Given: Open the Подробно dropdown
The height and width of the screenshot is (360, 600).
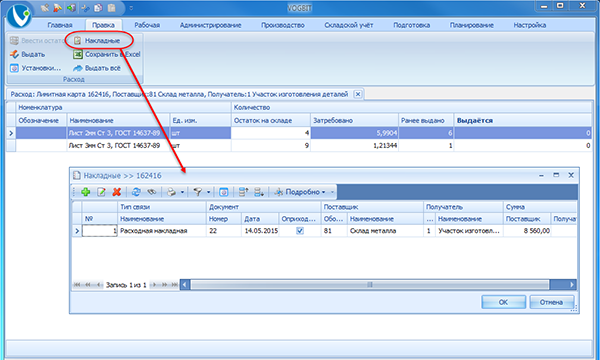Looking at the screenshot, I should point(300,192).
